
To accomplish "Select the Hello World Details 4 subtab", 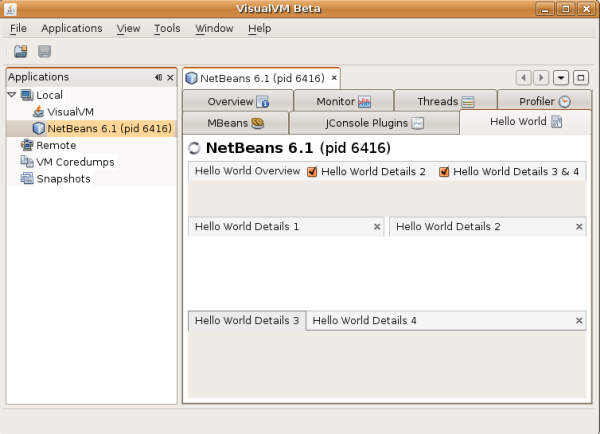I will pos(364,320).
